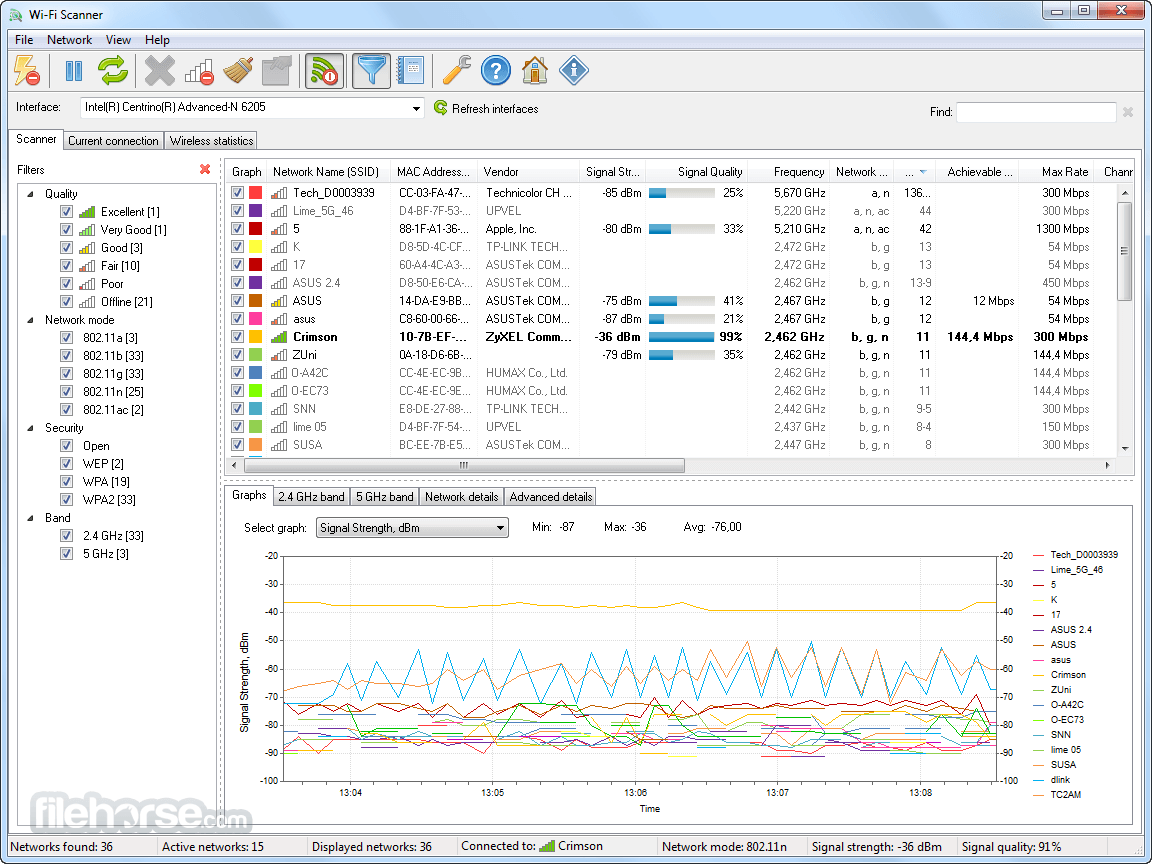Uncheck the graph checkbox for Lime_5G_46
1152x864 pixels.
coord(237,211)
